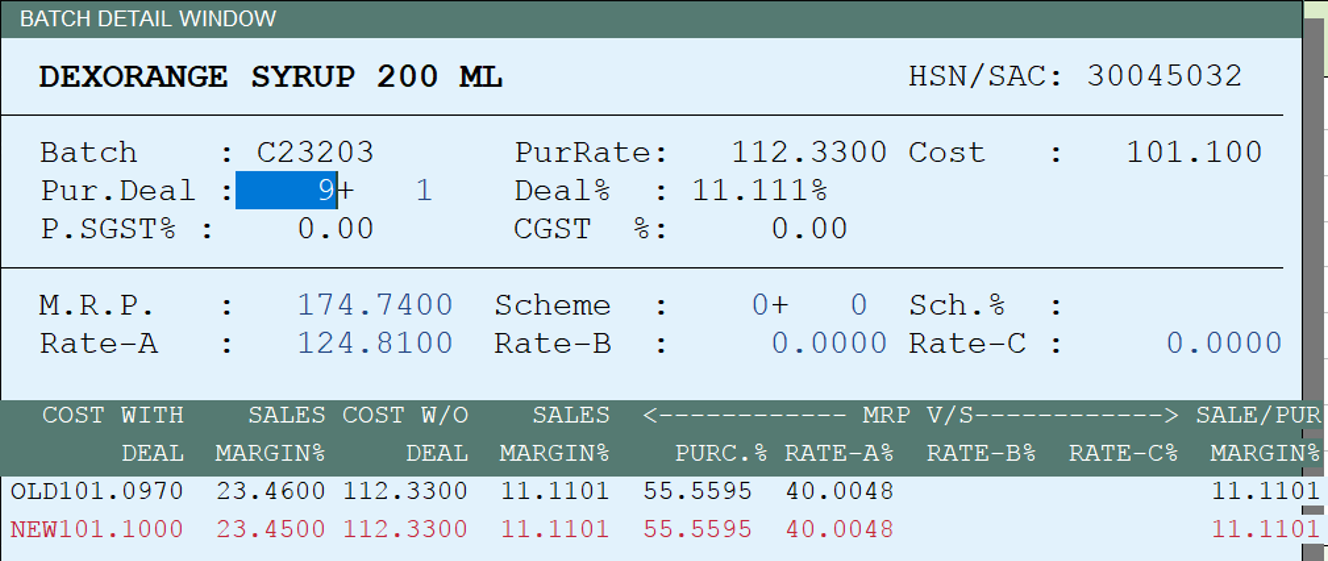Click the Scheme quantity field
The height and width of the screenshot is (561, 1328).
coord(809,305)
